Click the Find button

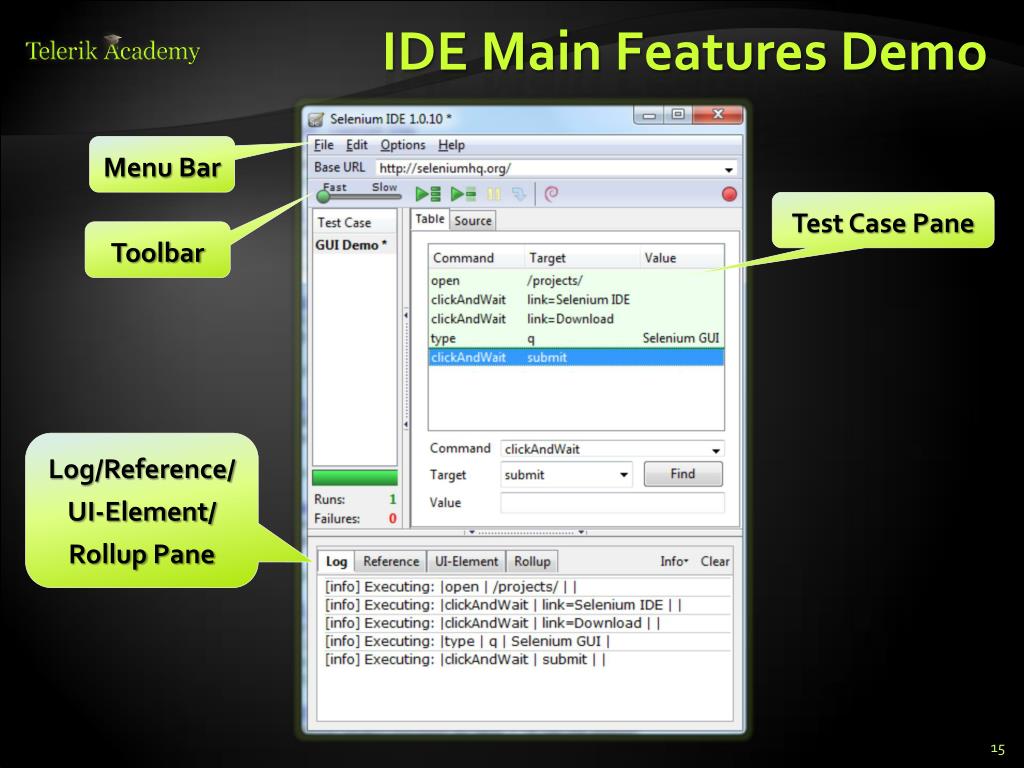coord(683,474)
